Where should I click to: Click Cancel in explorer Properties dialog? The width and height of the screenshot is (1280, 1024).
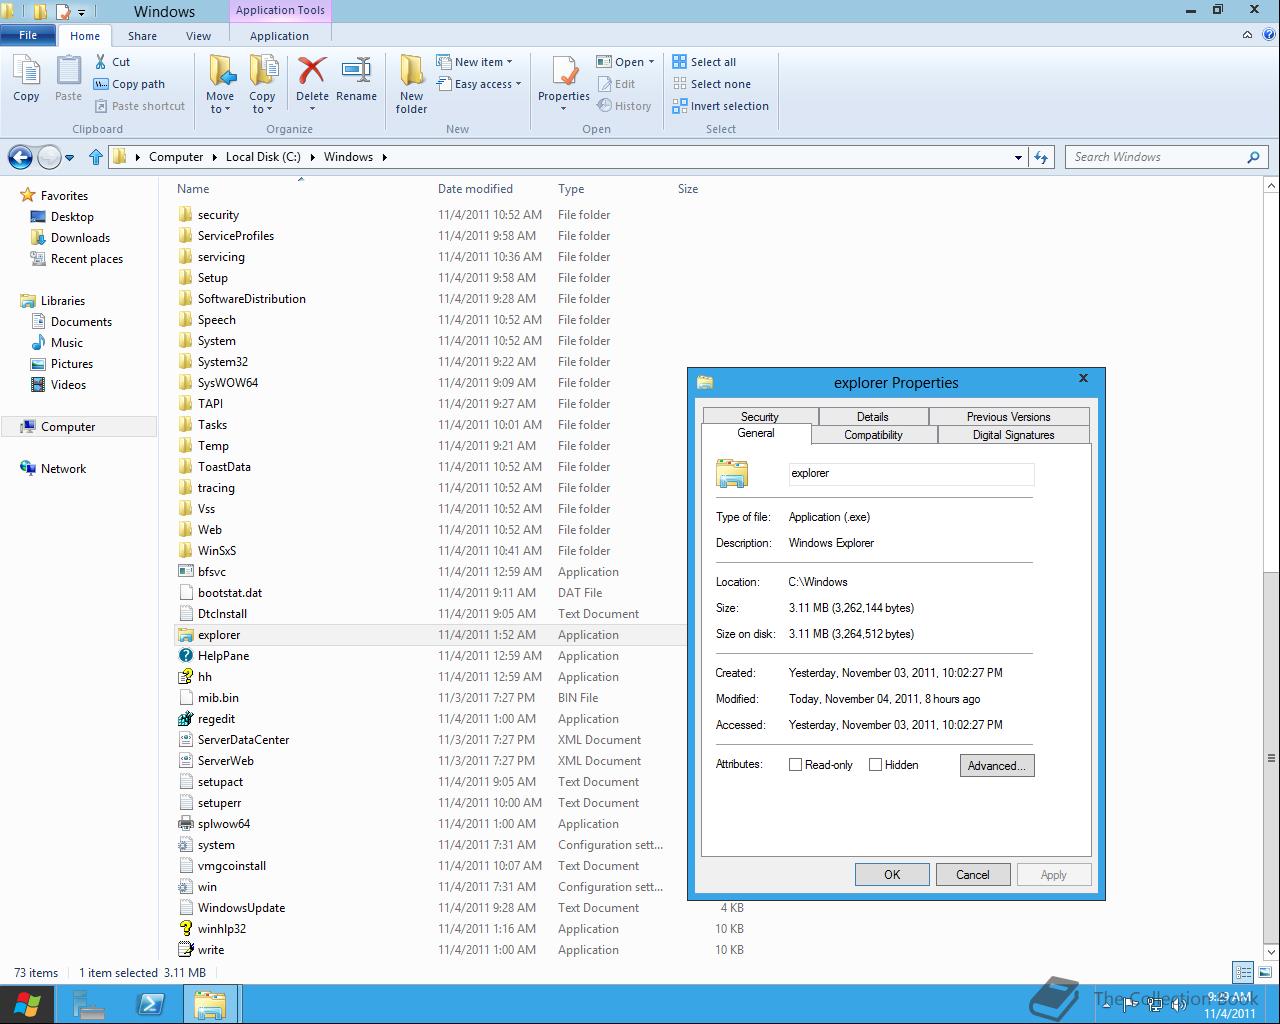pos(973,874)
